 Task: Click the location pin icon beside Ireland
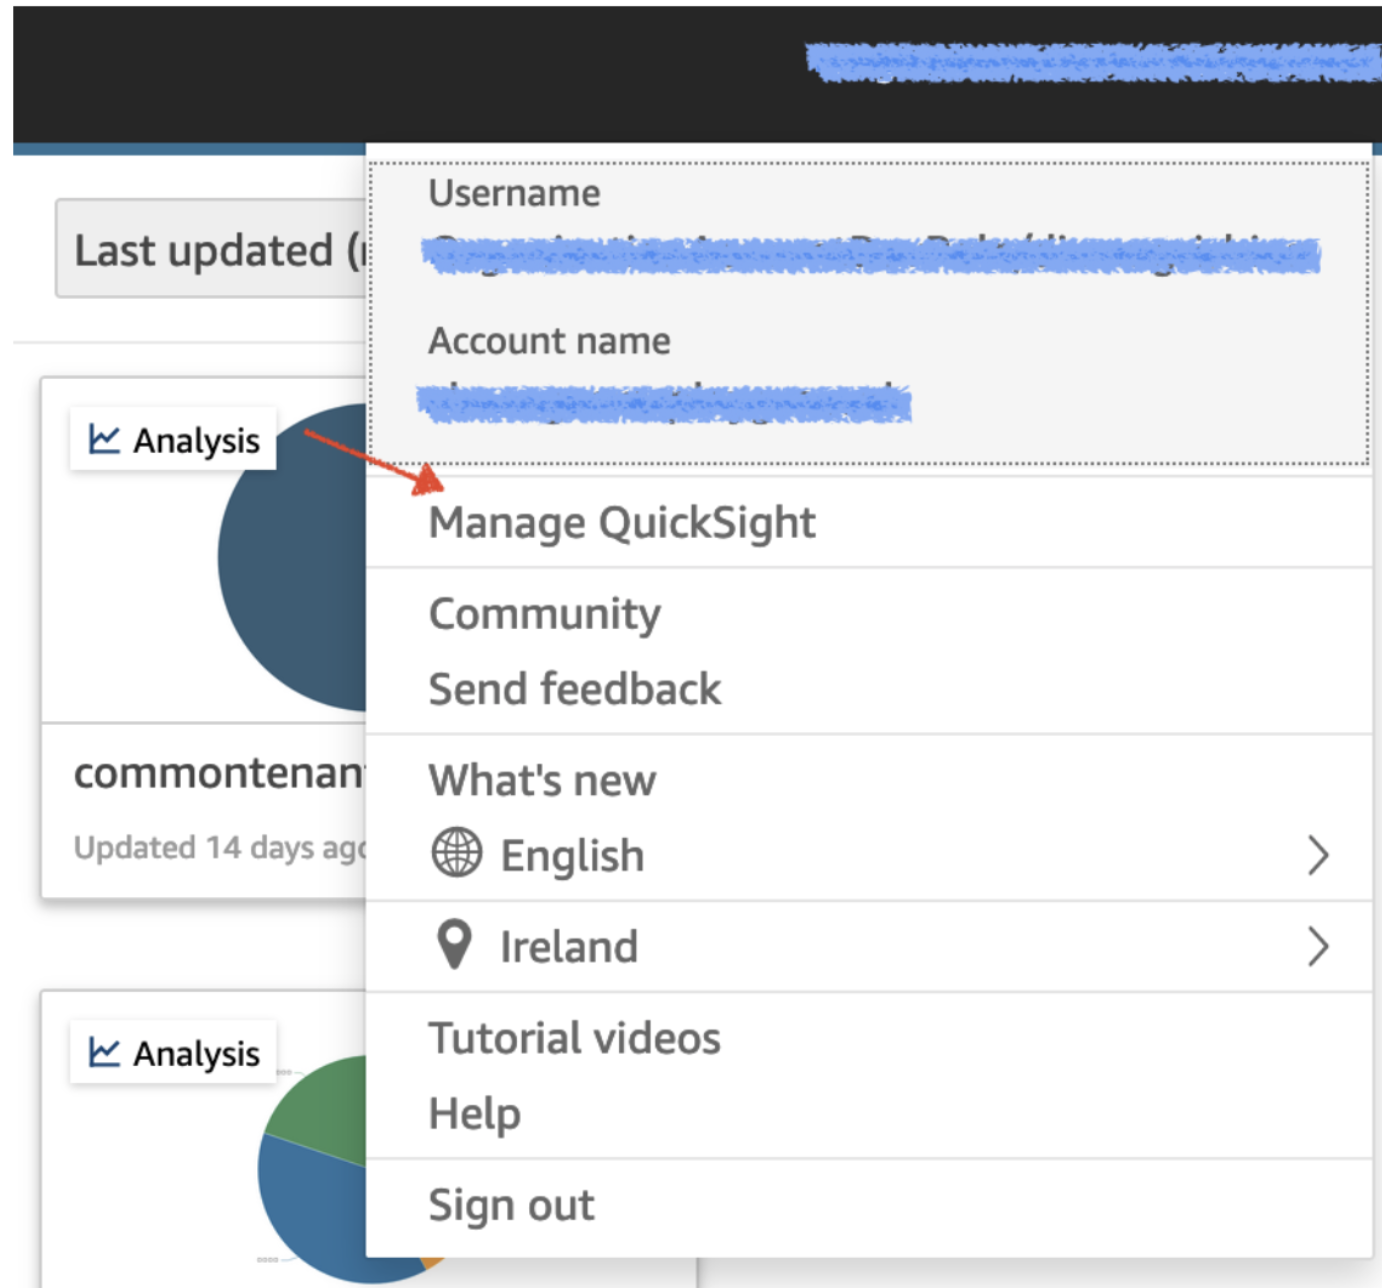454,945
